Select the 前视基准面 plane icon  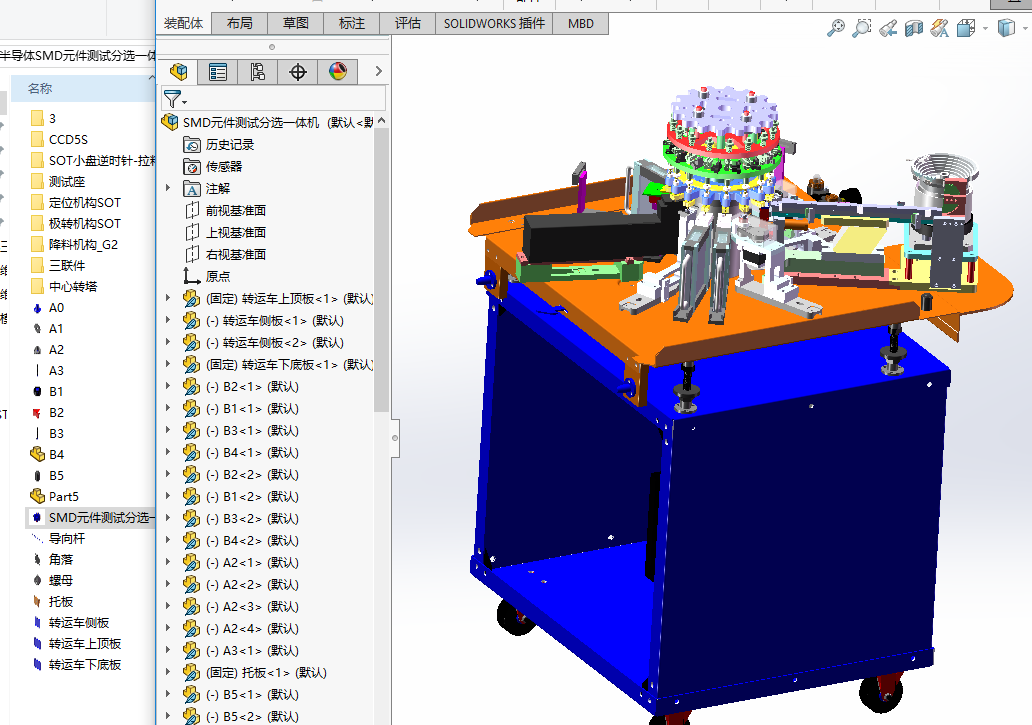click(x=192, y=211)
